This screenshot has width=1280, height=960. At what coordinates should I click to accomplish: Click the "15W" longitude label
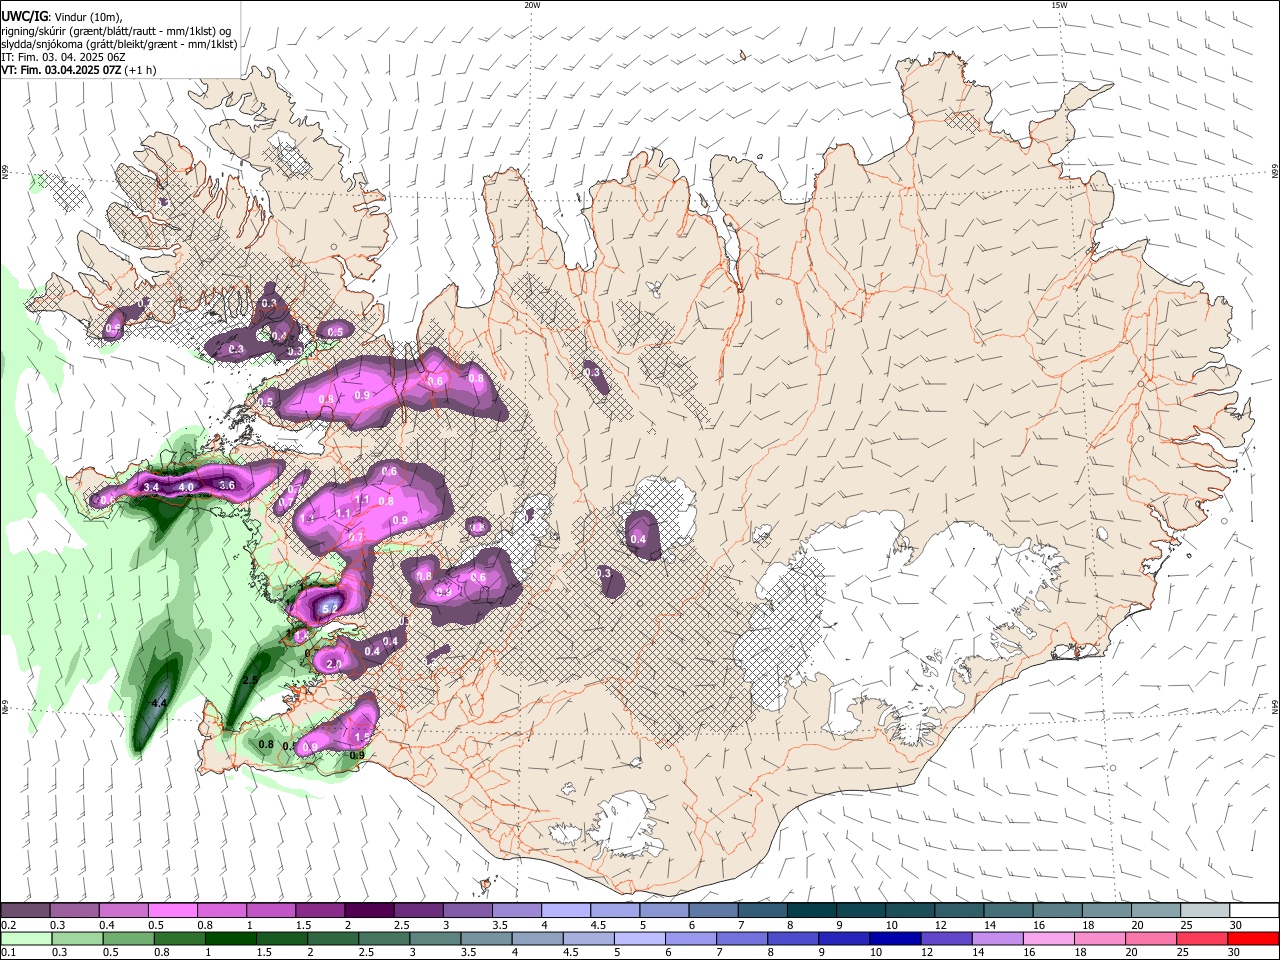(1058, 5)
